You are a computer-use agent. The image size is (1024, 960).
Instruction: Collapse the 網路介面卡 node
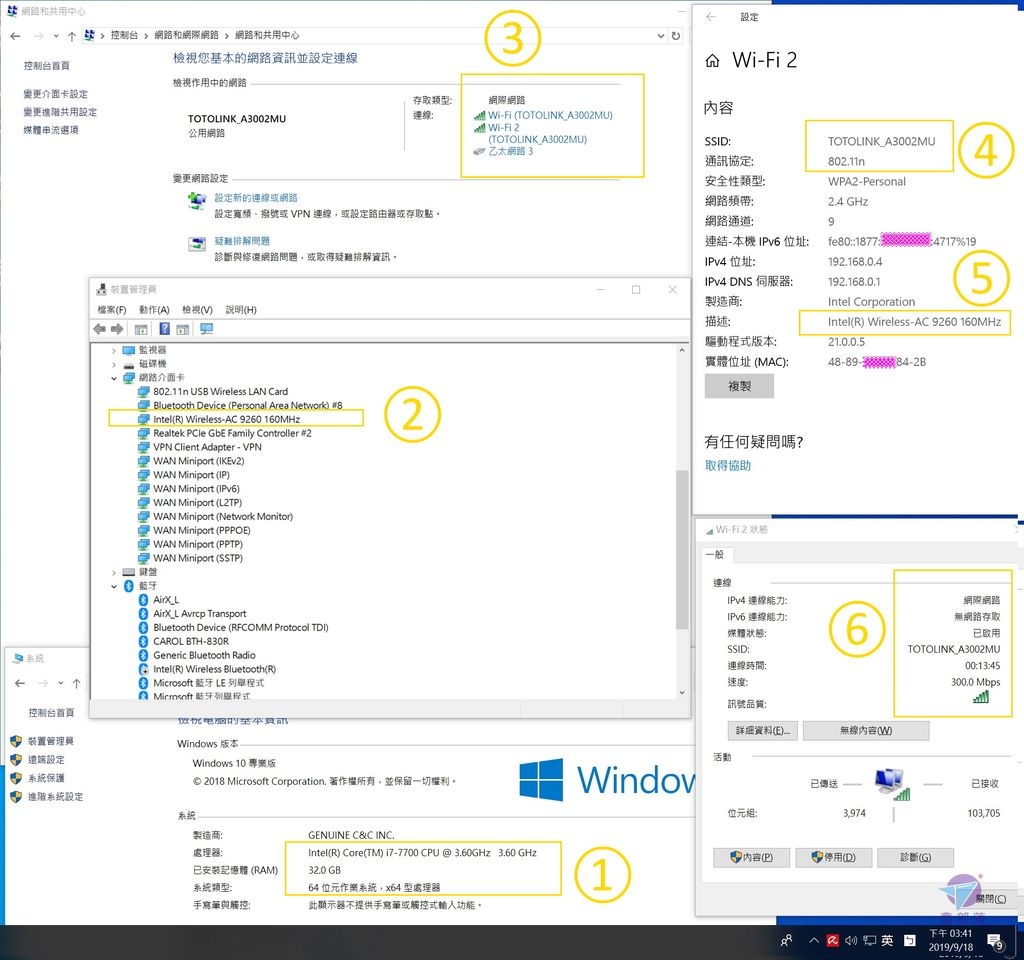coord(114,378)
